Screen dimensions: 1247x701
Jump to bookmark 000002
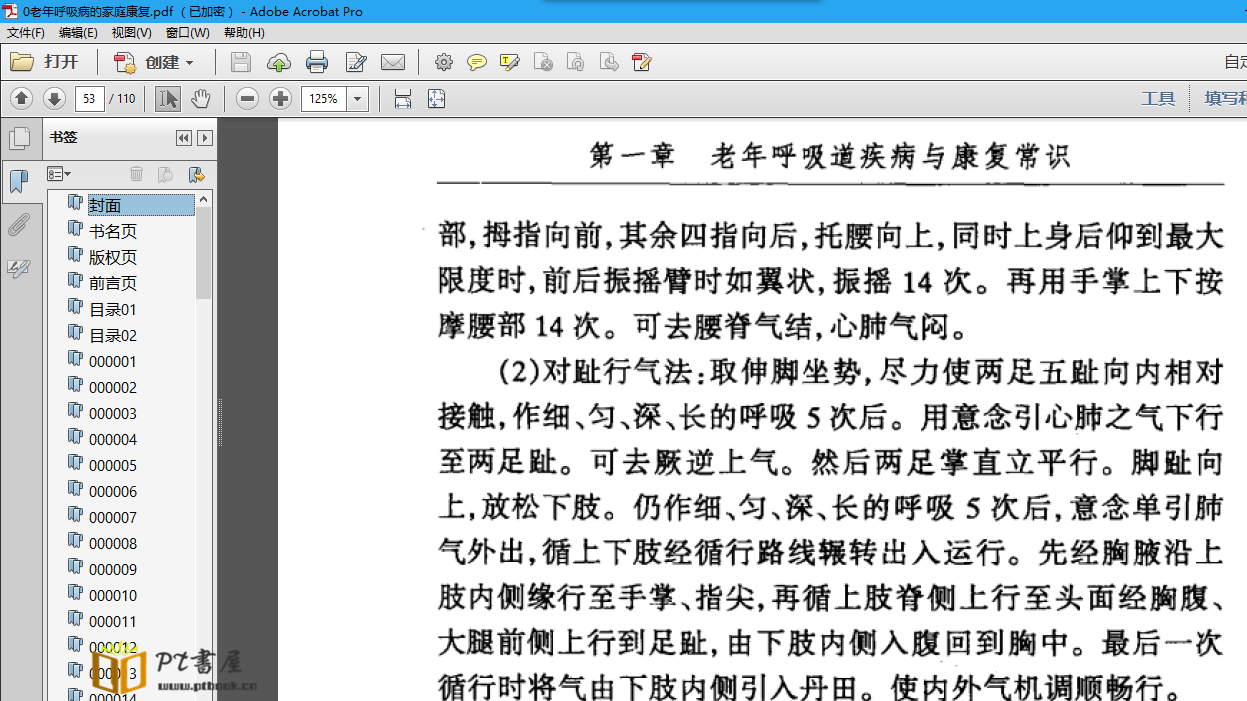[113, 387]
